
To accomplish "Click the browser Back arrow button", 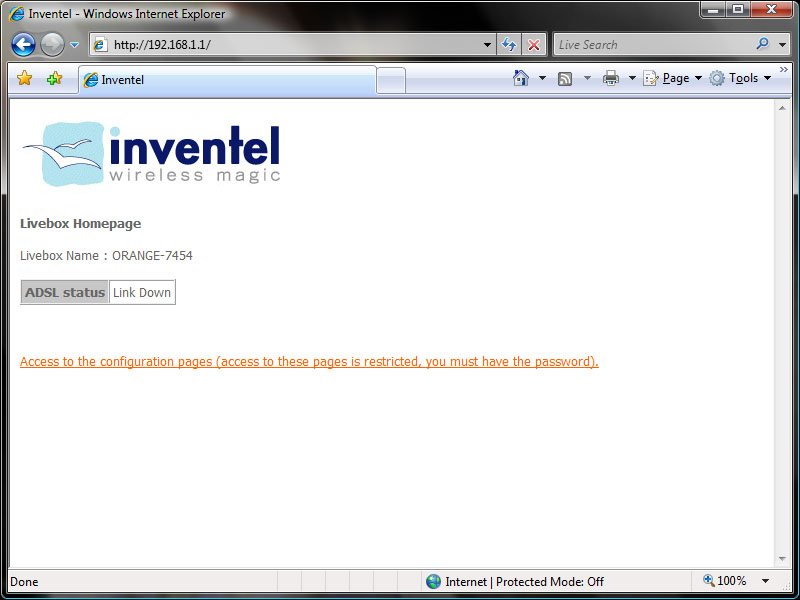I will 23,45.
